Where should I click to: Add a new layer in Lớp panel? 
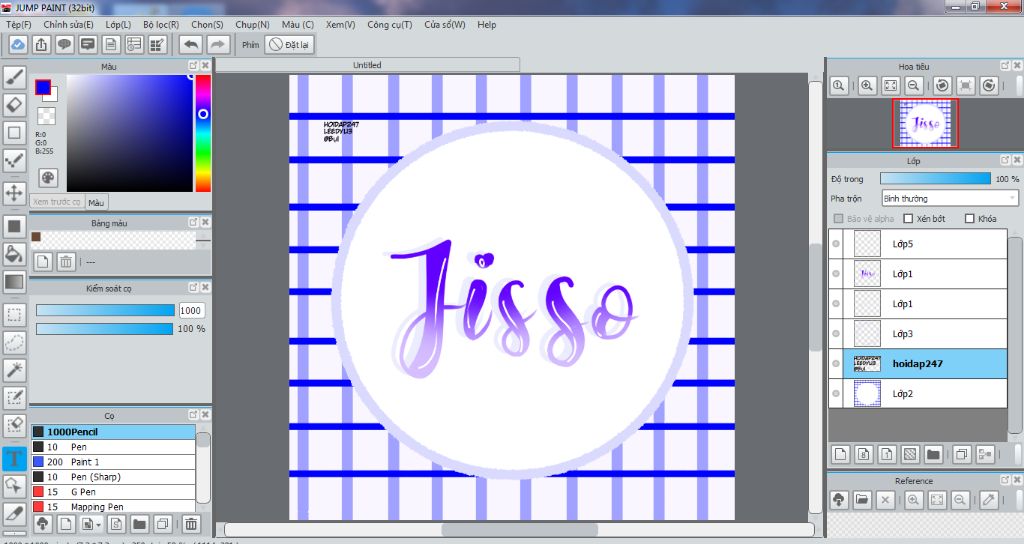(x=840, y=454)
